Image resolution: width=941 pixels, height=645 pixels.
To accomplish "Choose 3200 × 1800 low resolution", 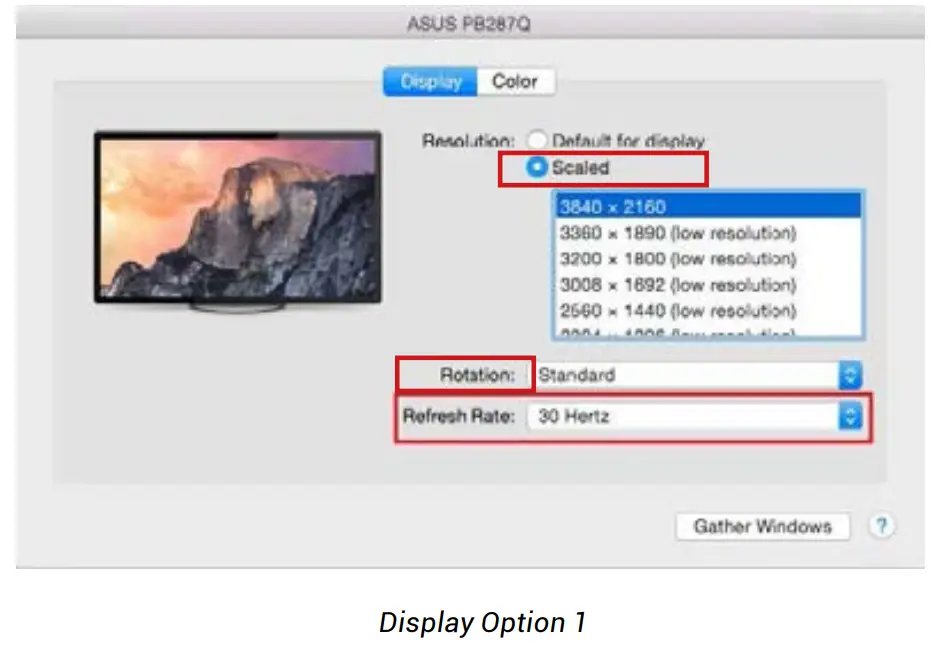I will 709,259.
